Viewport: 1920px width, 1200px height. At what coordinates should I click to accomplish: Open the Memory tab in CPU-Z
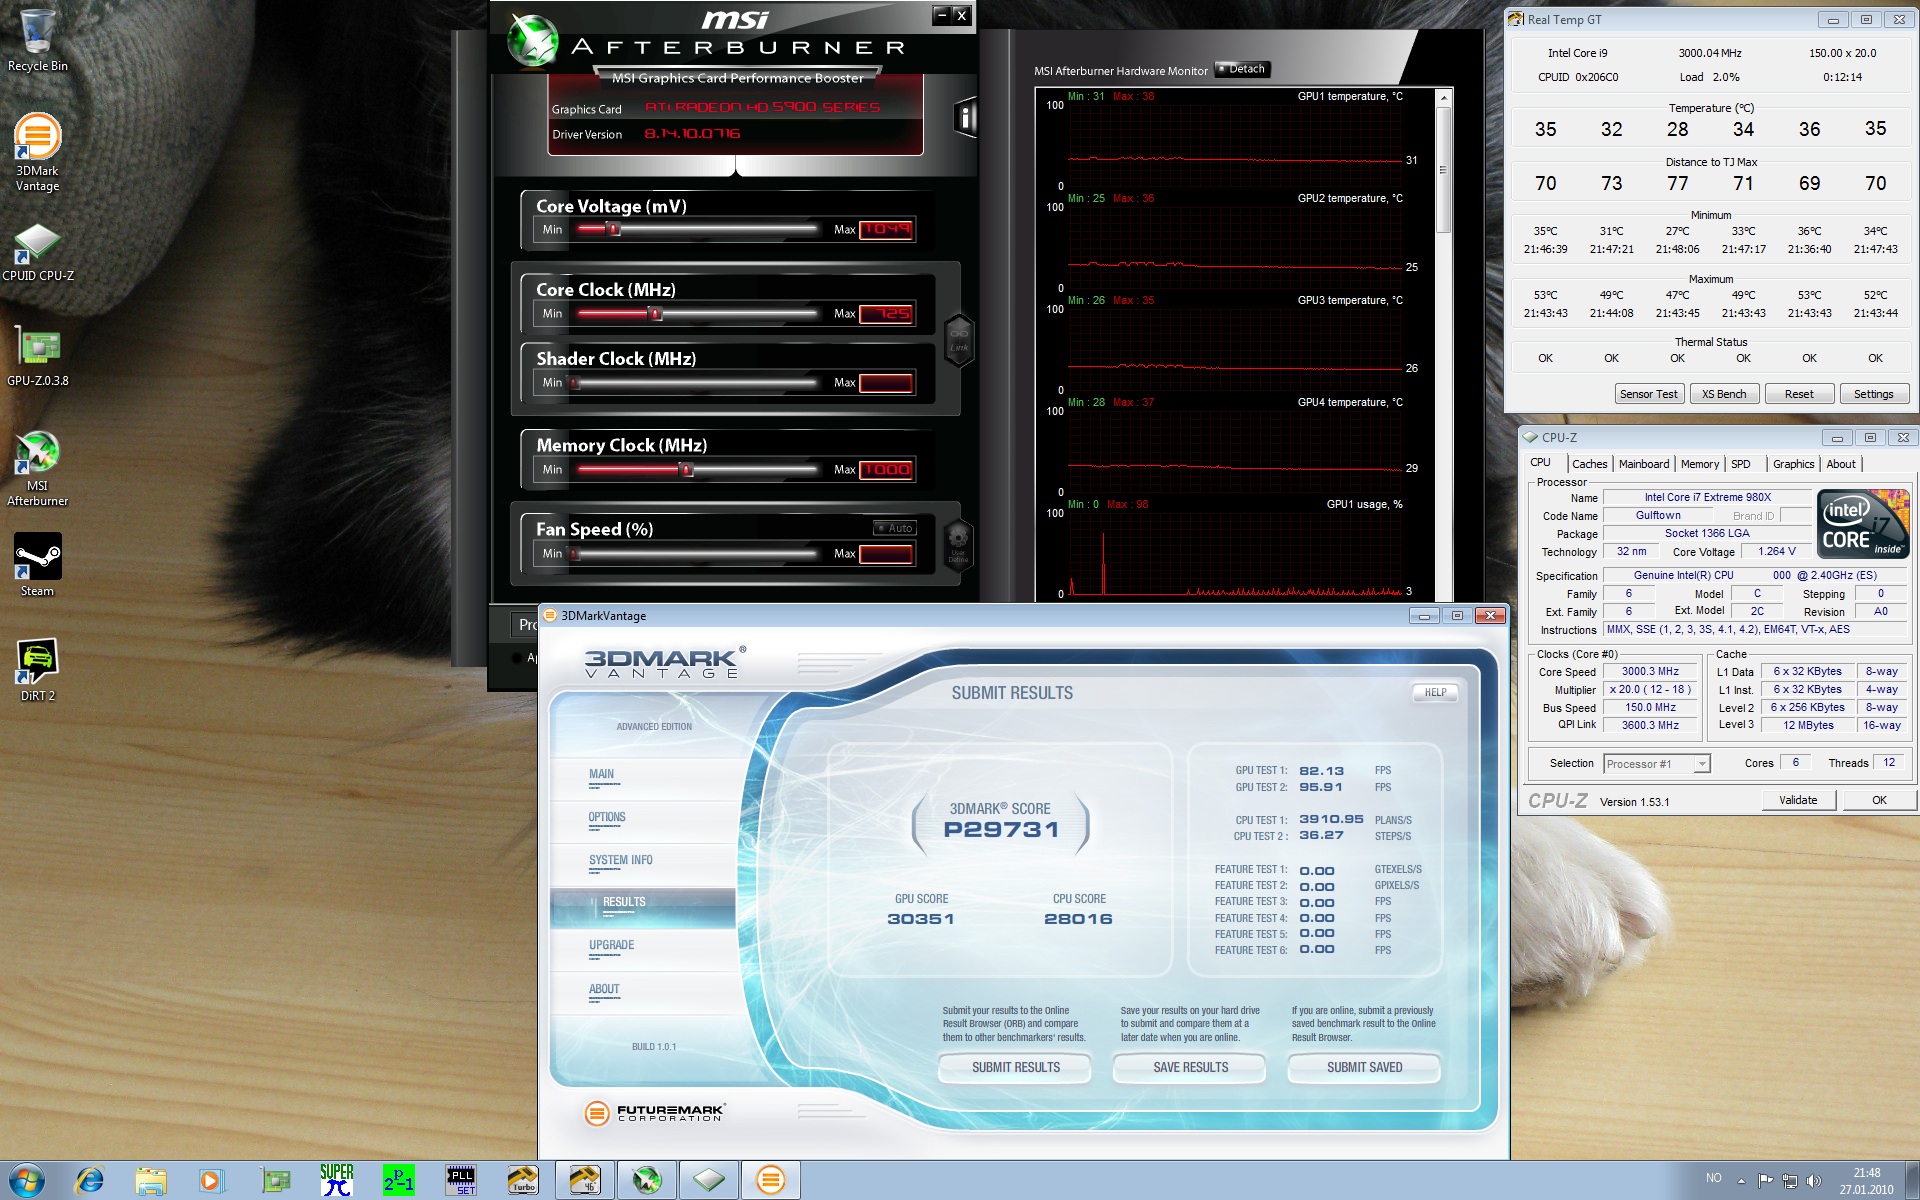[1700, 464]
